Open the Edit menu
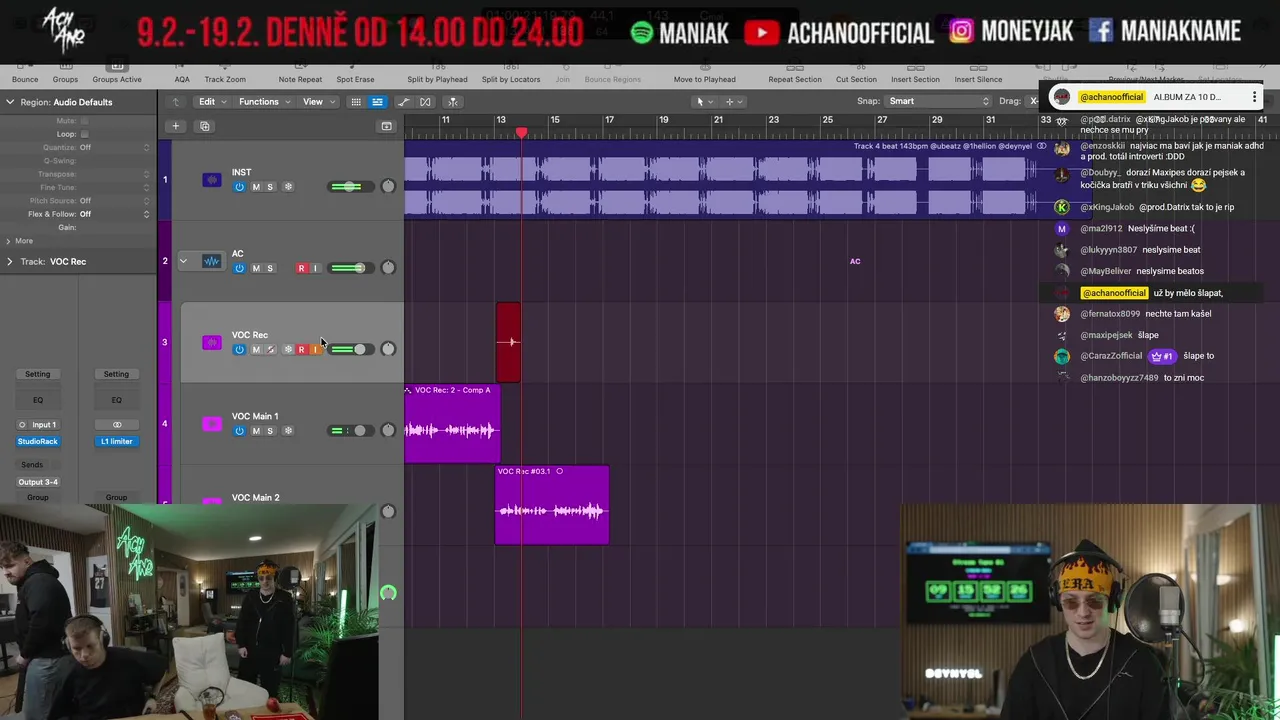Viewport: 1280px width, 720px height. (211, 101)
